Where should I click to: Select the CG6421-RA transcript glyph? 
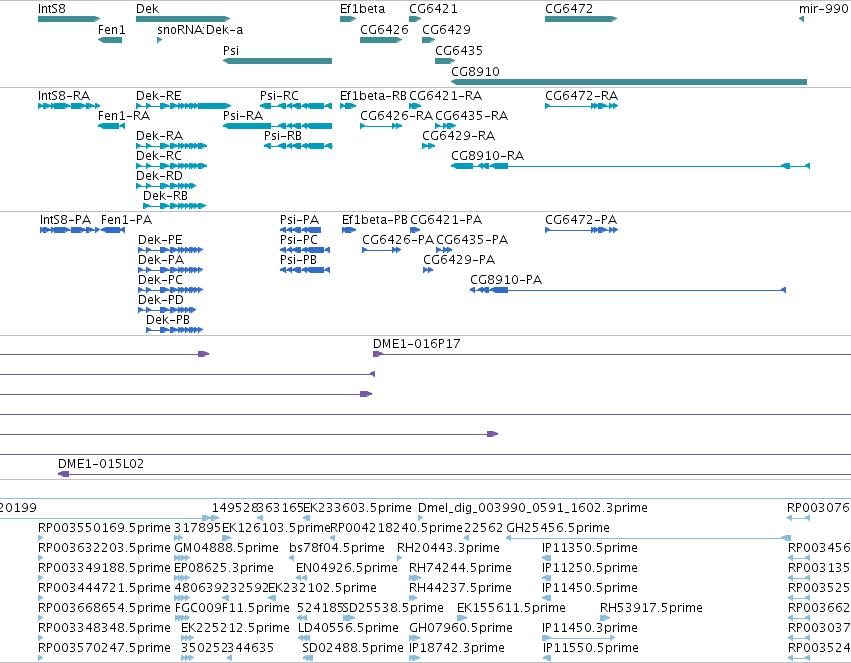(x=415, y=106)
